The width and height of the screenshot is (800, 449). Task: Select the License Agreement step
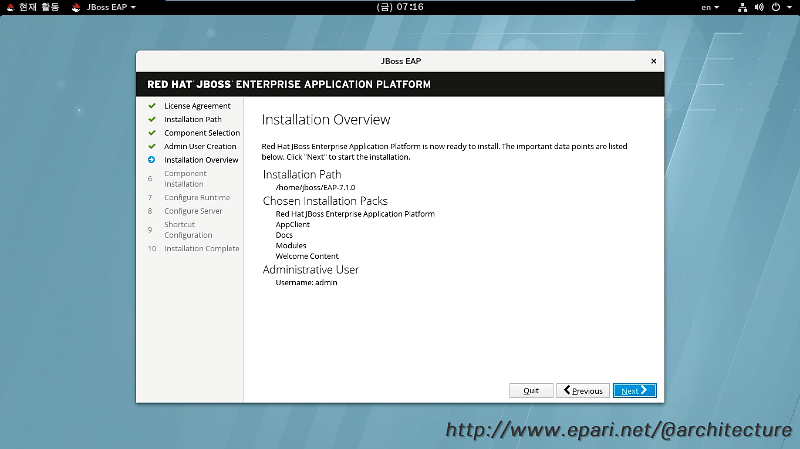(197, 106)
